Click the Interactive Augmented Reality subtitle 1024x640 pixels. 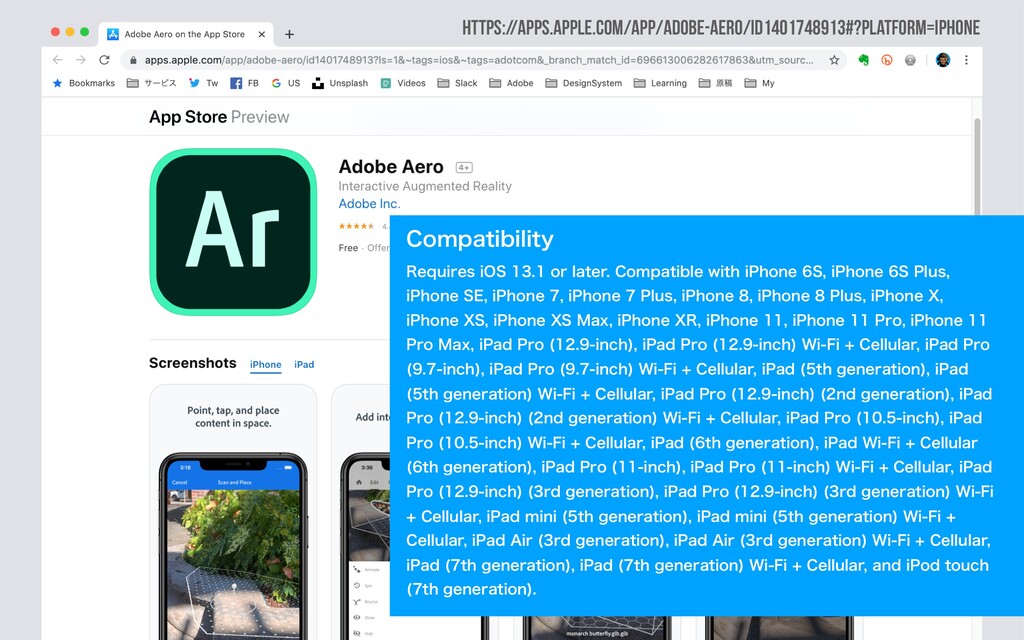point(424,186)
